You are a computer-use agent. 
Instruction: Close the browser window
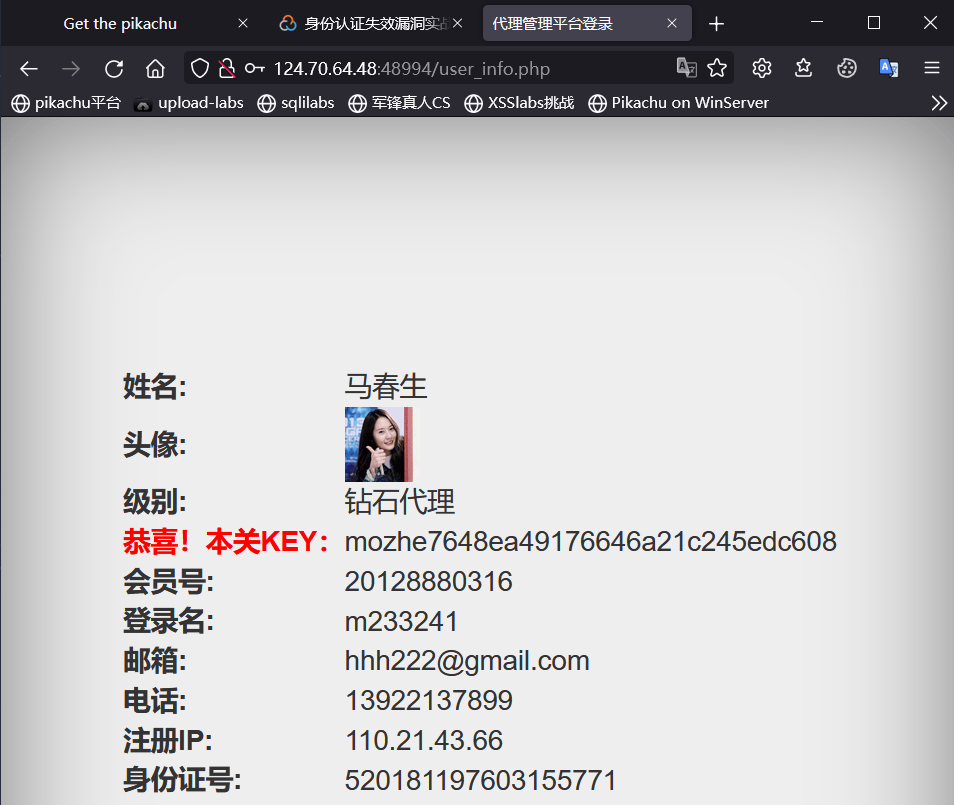(930, 23)
